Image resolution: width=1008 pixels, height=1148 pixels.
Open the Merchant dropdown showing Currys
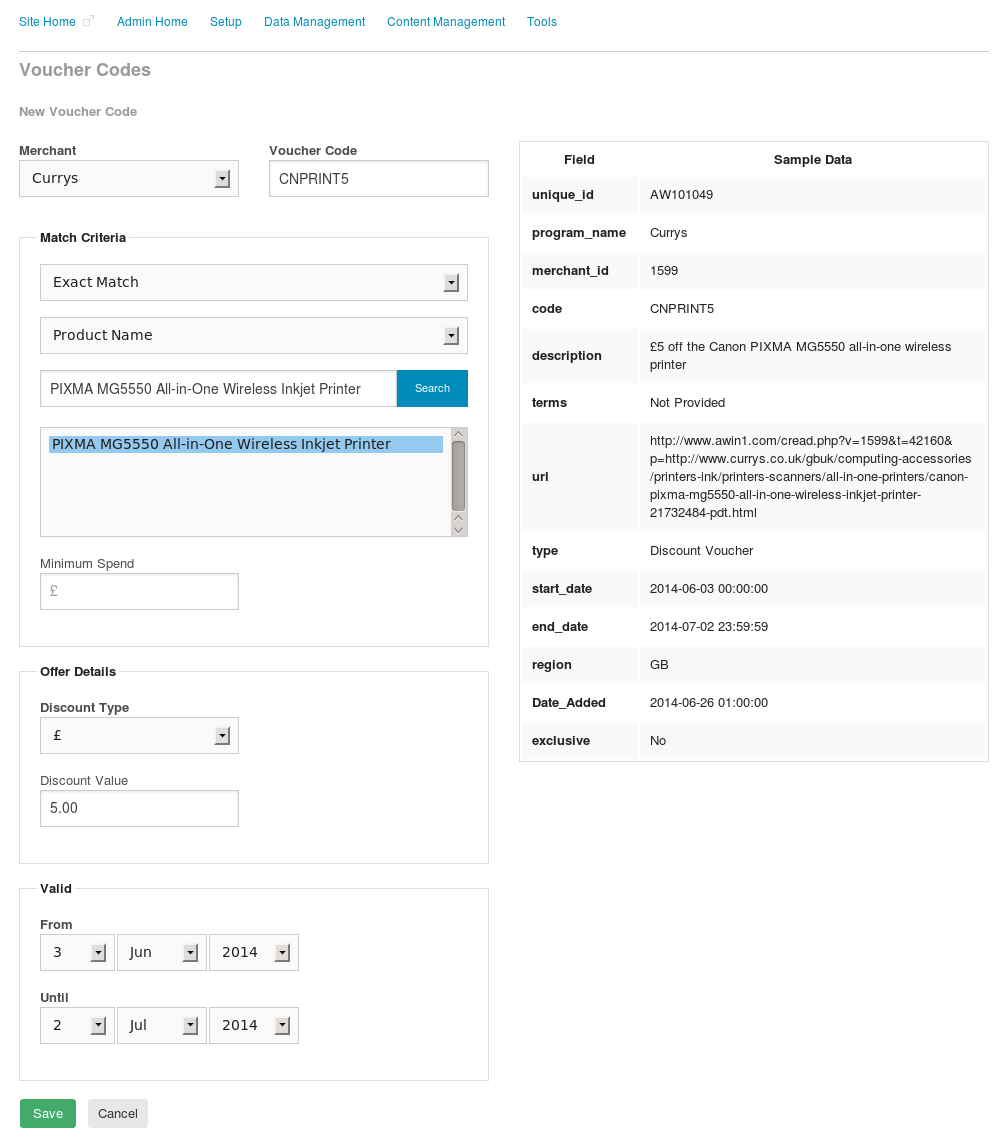[129, 179]
